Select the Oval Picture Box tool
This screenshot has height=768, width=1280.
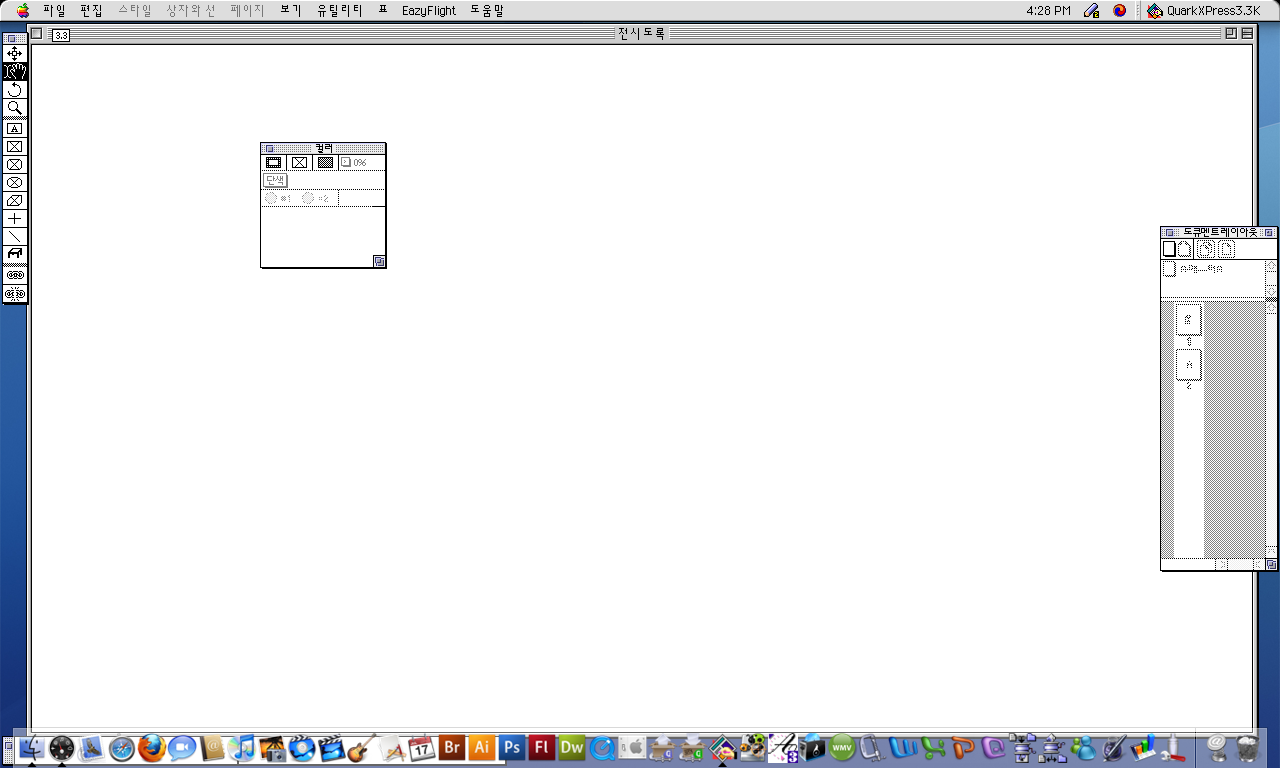point(14,182)
